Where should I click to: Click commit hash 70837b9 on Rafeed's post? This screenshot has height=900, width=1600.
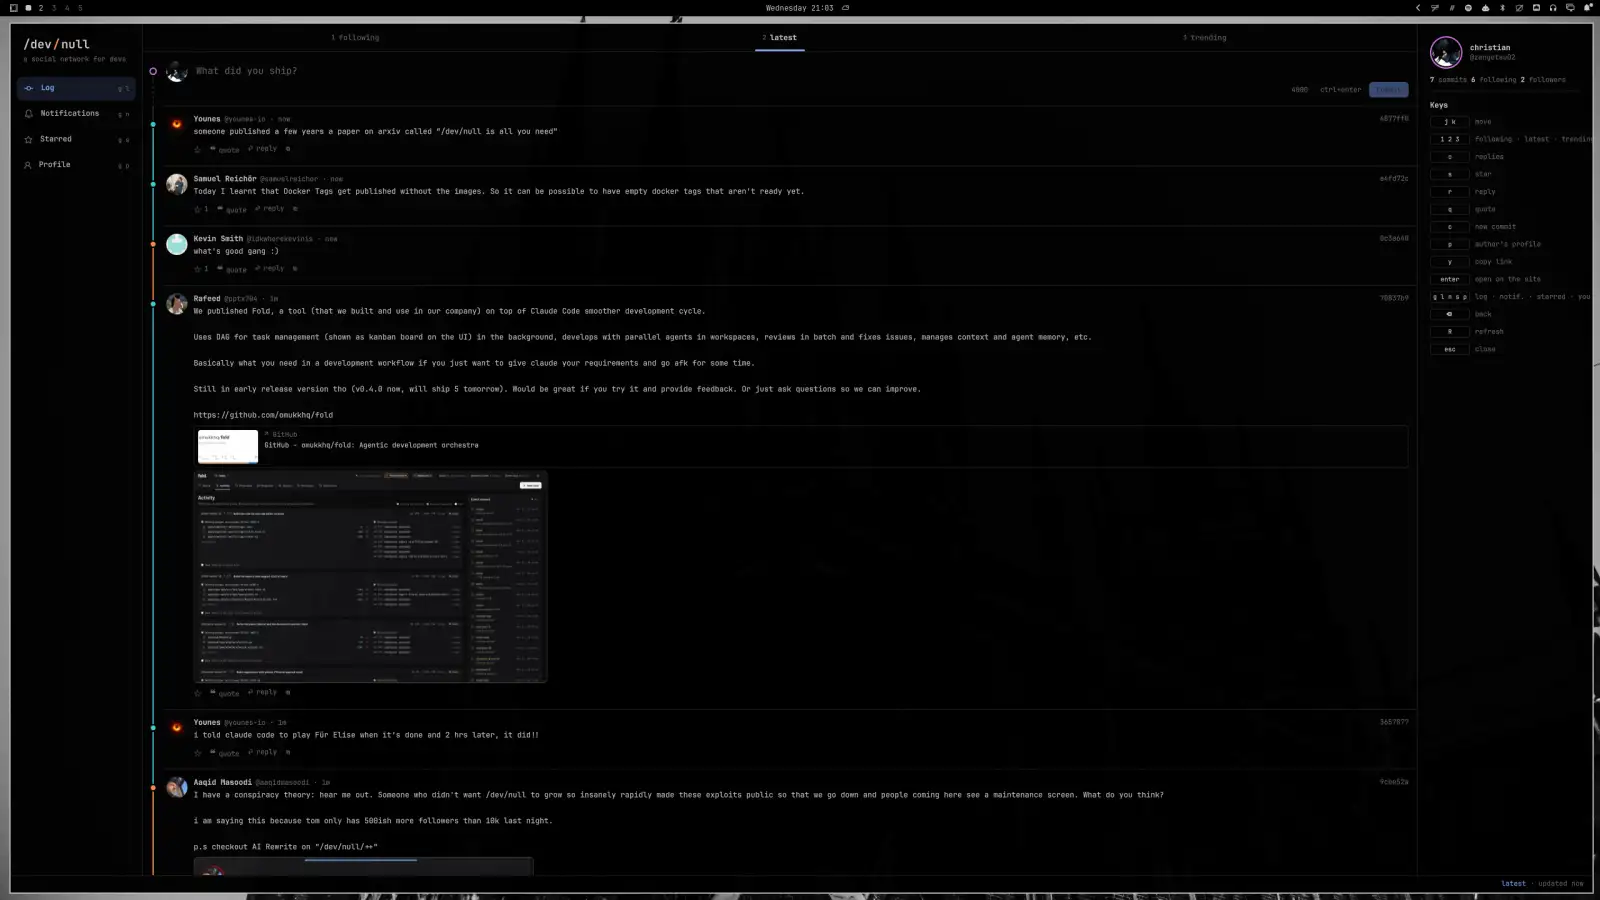pyautogui.click(x=1394, y=298)
